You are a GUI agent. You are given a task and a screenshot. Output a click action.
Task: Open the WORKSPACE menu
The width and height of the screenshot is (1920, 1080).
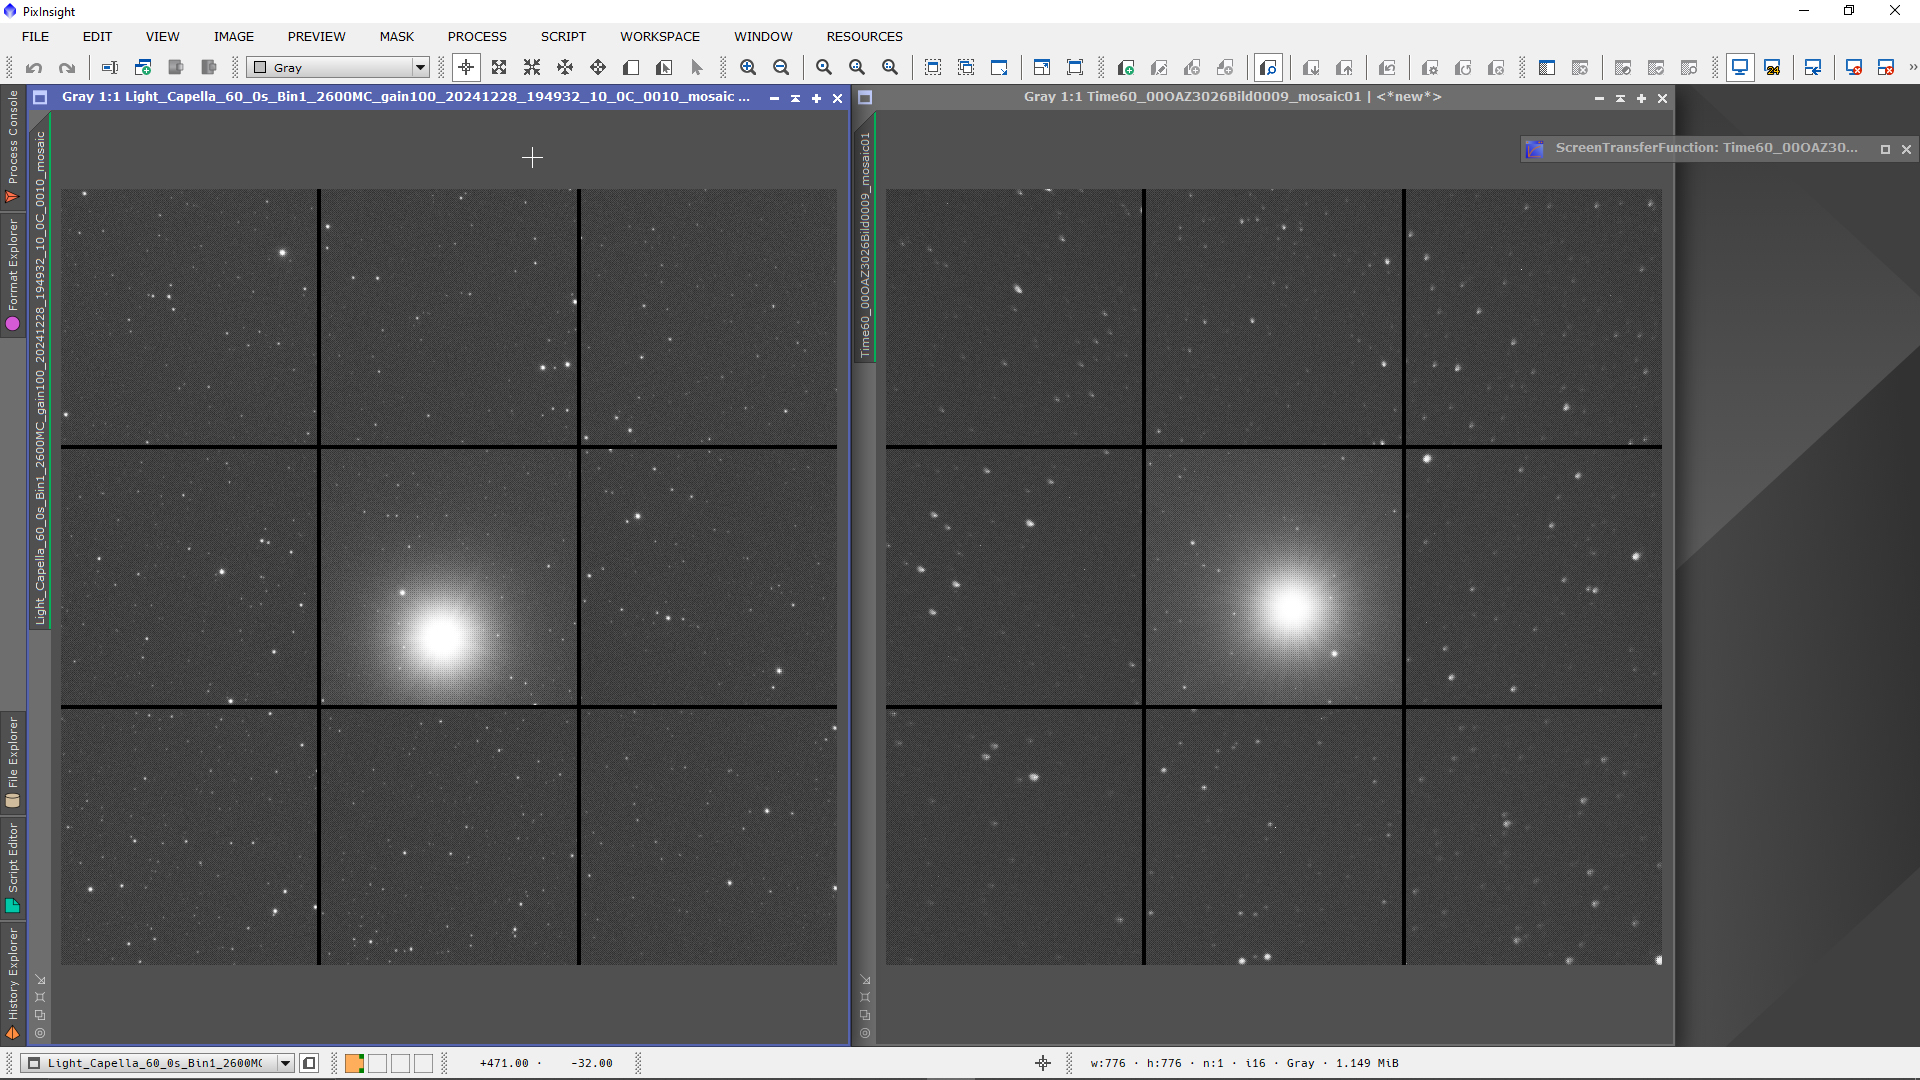tap(660, 36)
